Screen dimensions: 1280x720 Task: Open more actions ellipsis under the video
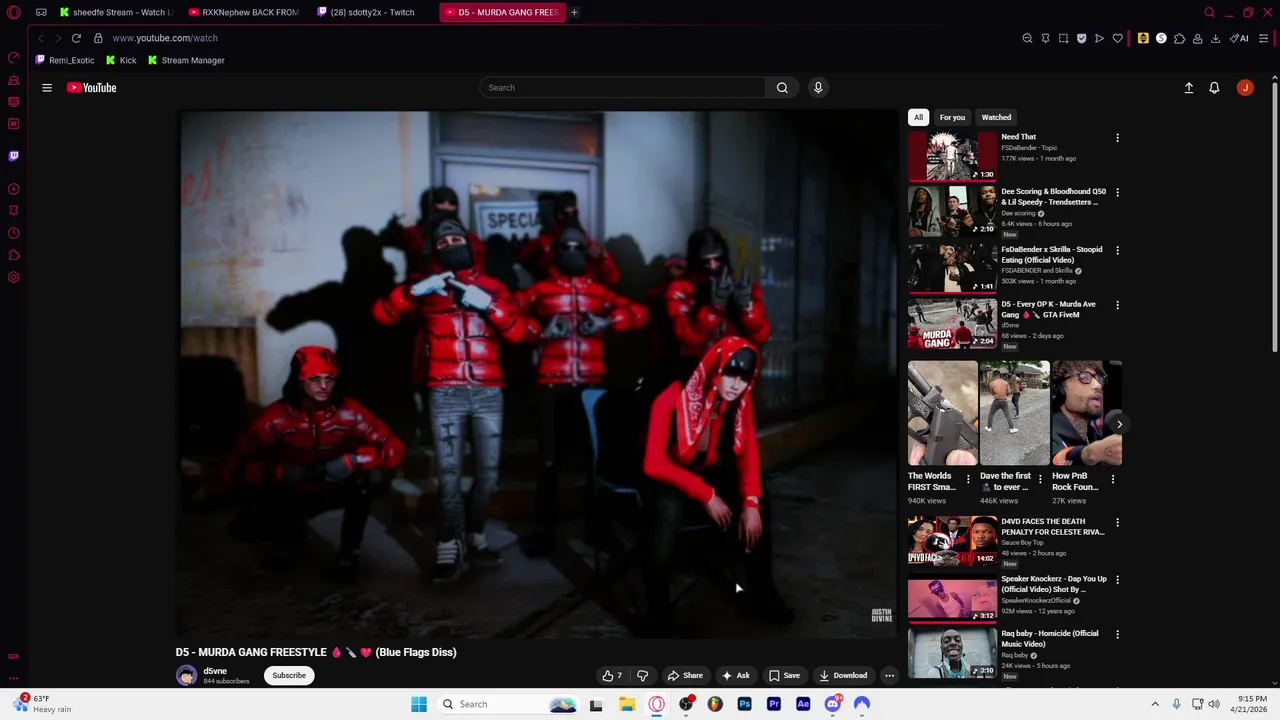[889, 675]
